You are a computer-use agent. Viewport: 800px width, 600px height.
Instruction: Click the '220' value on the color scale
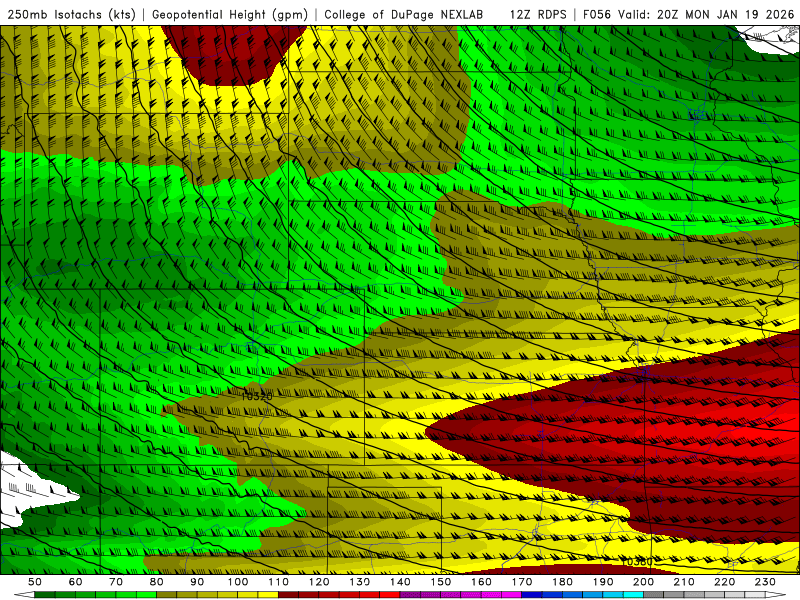[x=724, y=582]
